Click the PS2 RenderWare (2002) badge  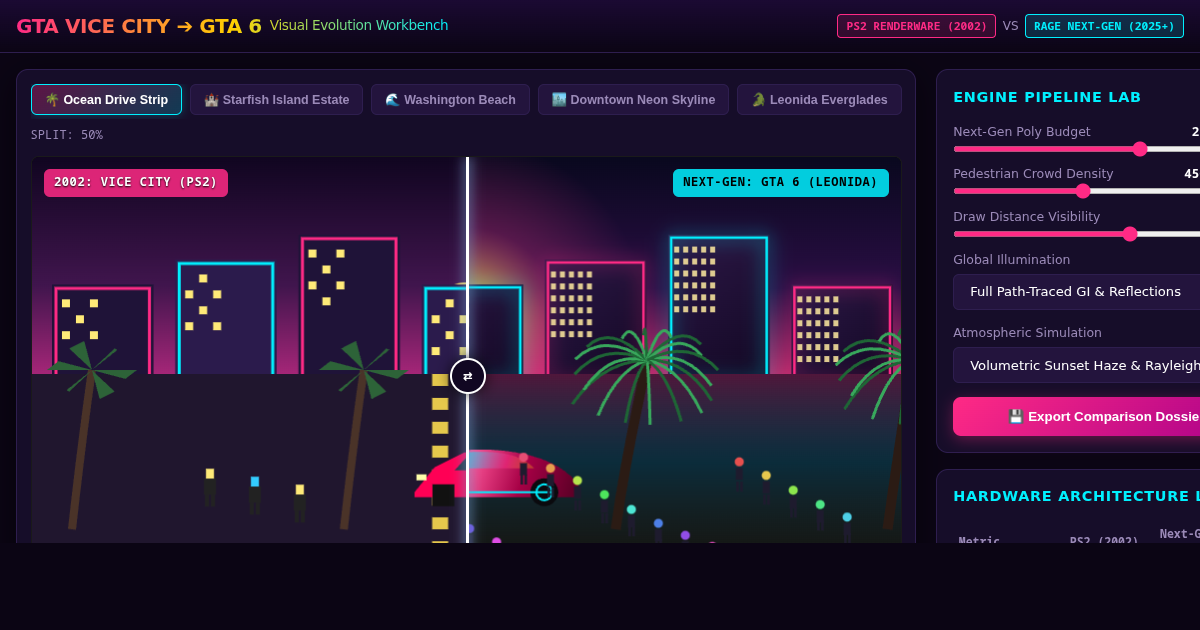coord(916,26)
